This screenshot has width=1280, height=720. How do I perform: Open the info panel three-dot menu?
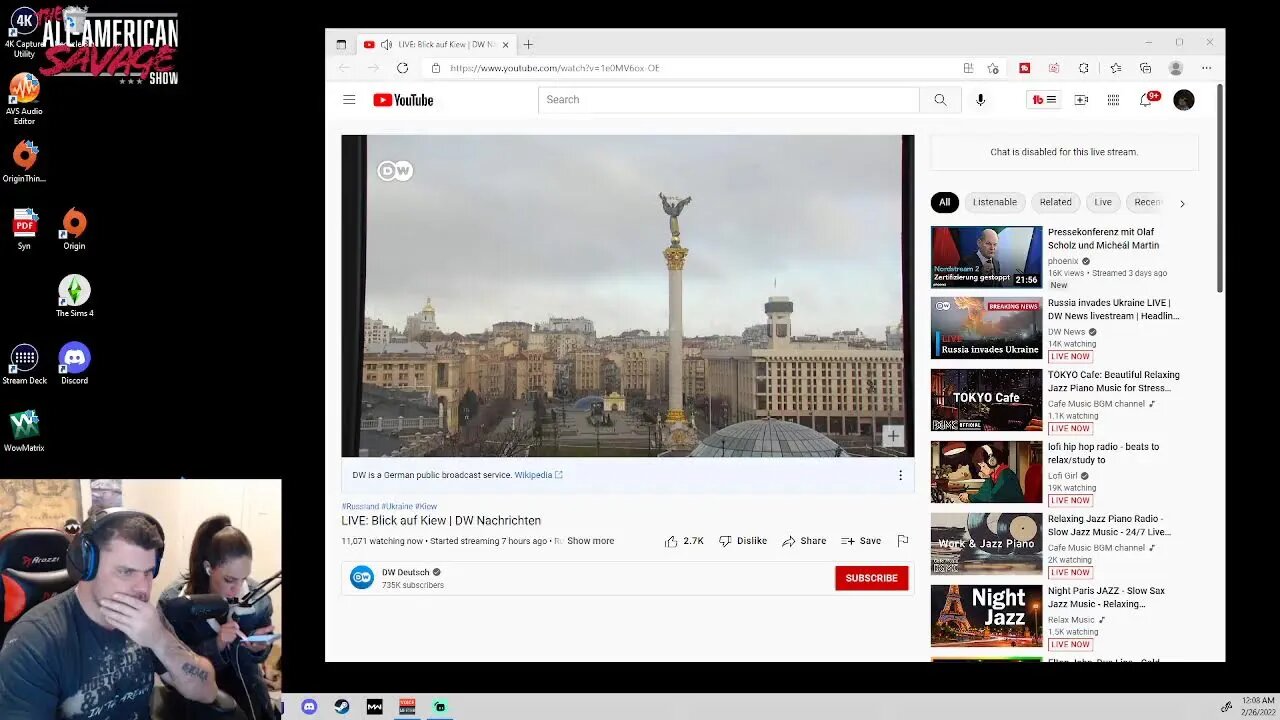coord(900,475)
